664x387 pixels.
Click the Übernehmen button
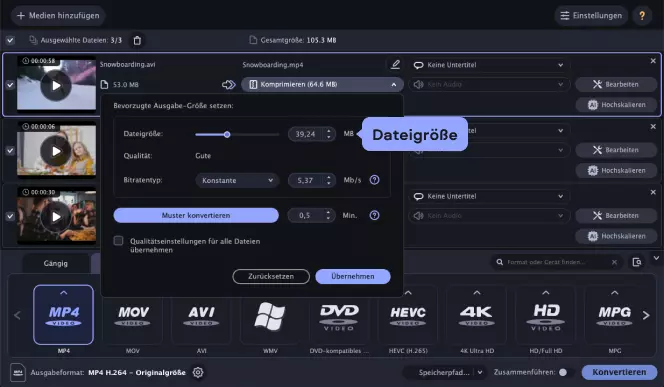(x=353, y=276)
